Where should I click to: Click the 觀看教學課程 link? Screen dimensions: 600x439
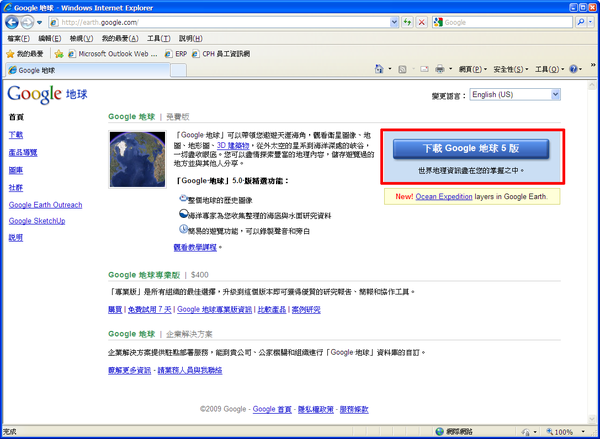coord(195,248)
